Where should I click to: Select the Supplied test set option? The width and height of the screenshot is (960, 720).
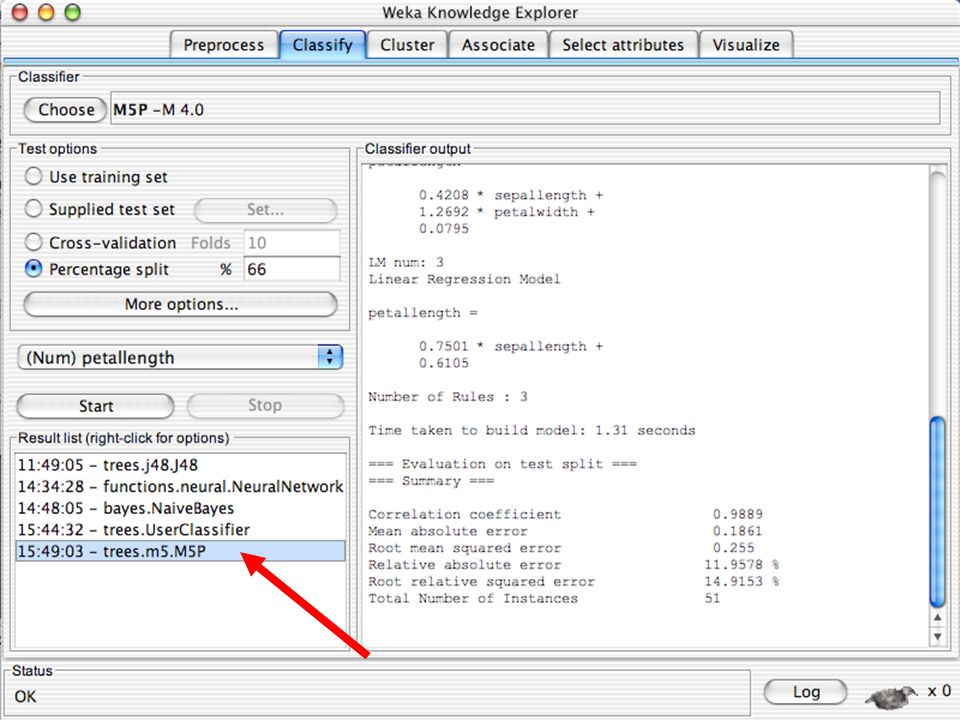34,209
